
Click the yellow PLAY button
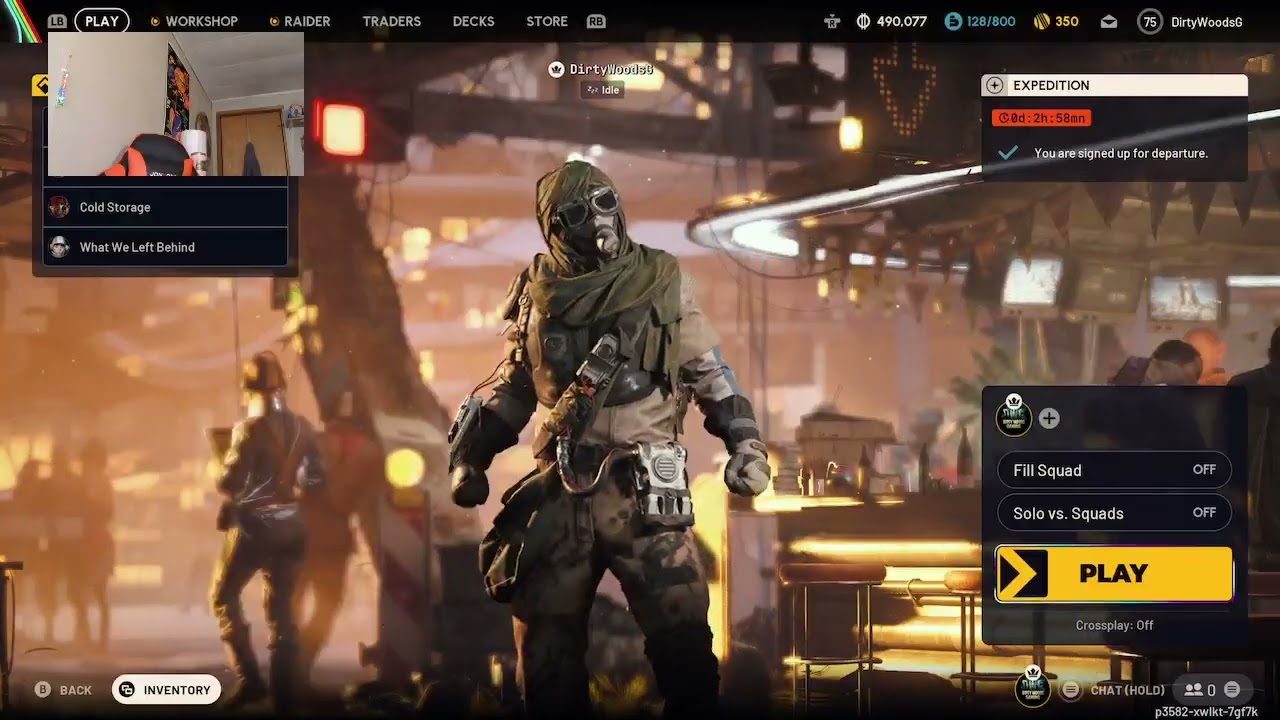1114,573
